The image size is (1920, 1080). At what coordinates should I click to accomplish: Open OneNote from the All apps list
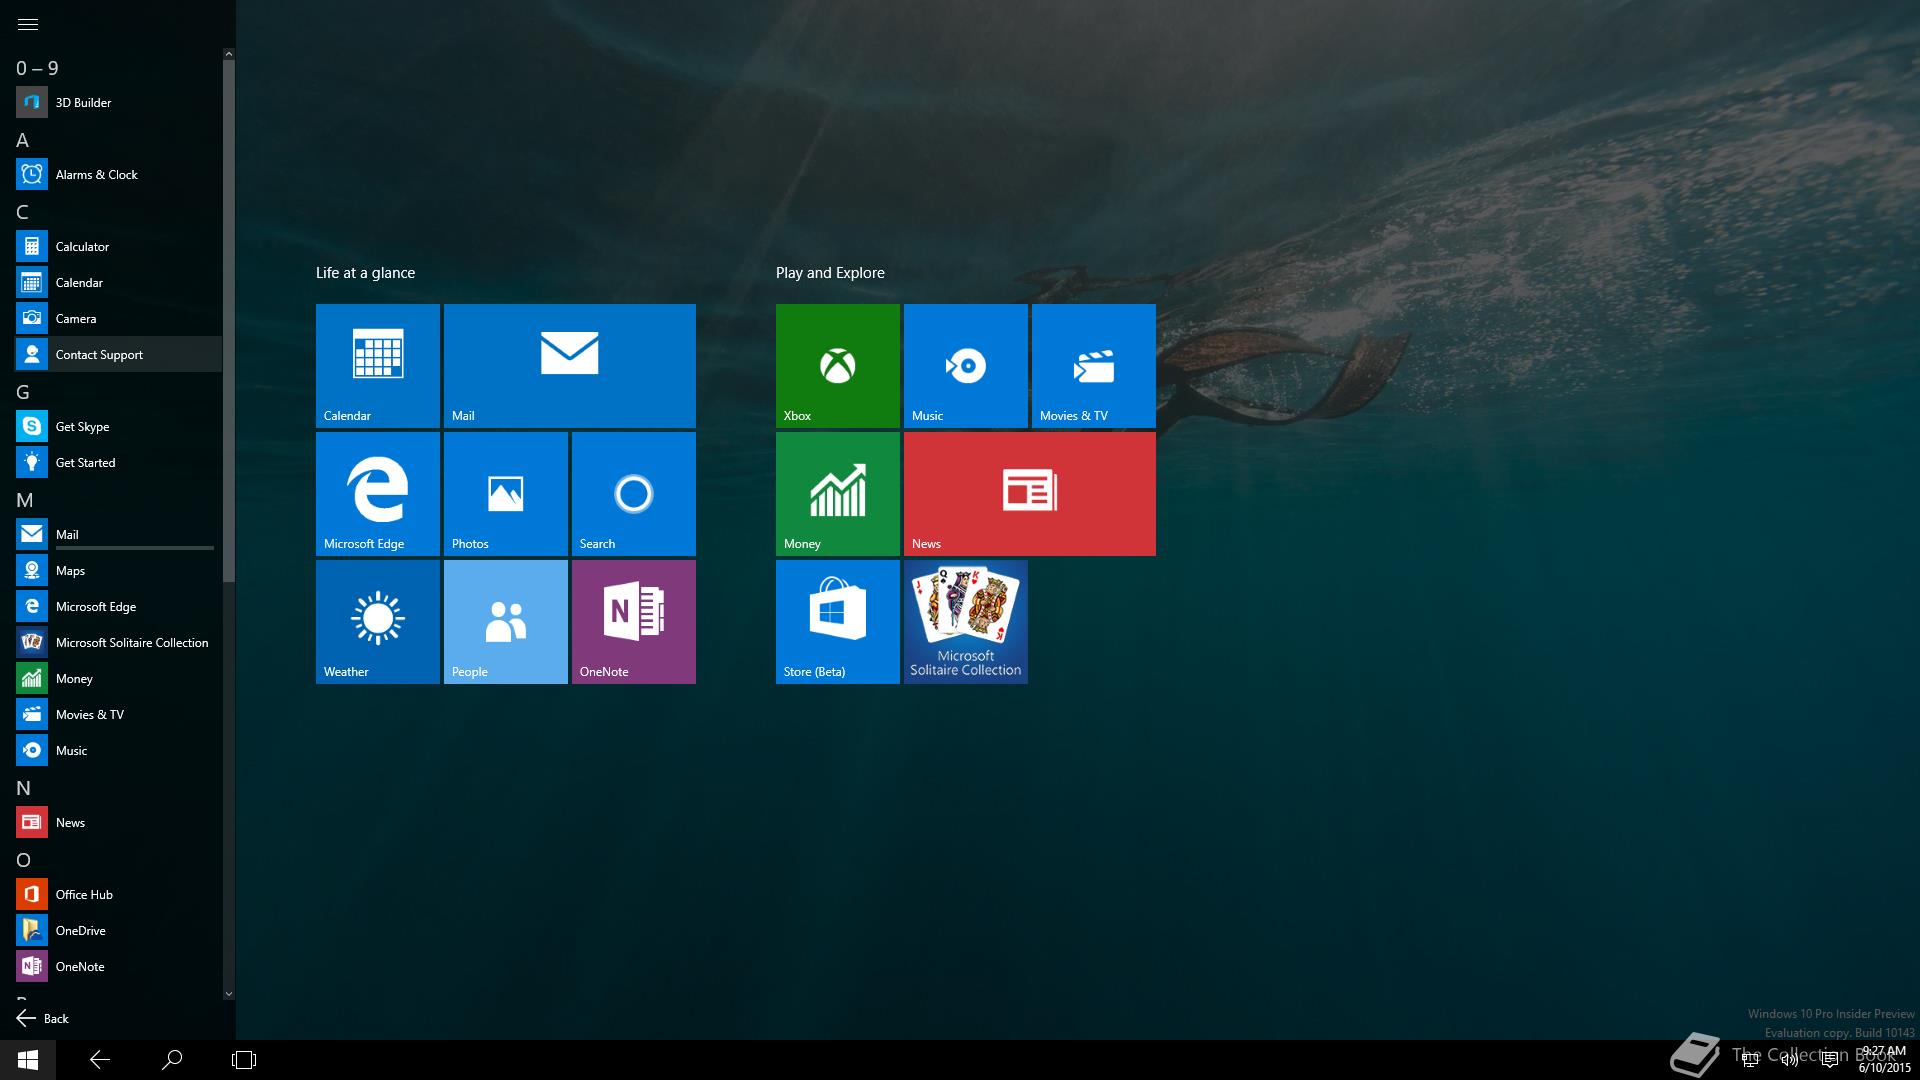coord(118,966)
